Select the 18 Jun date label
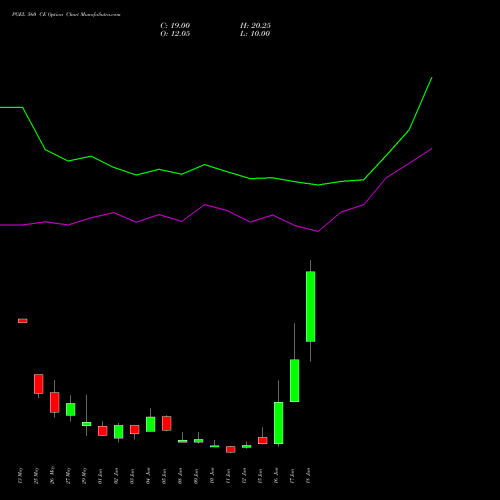The height and width of the screenshot is (500, 500). (308, 476)
